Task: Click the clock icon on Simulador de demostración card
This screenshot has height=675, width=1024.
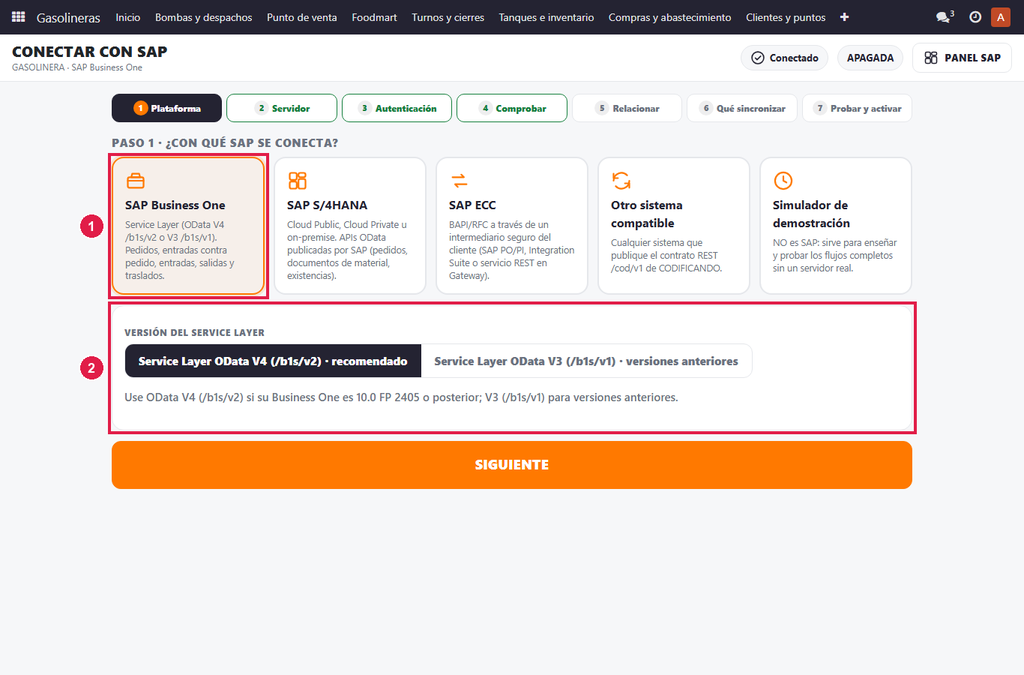Action: 783,180
